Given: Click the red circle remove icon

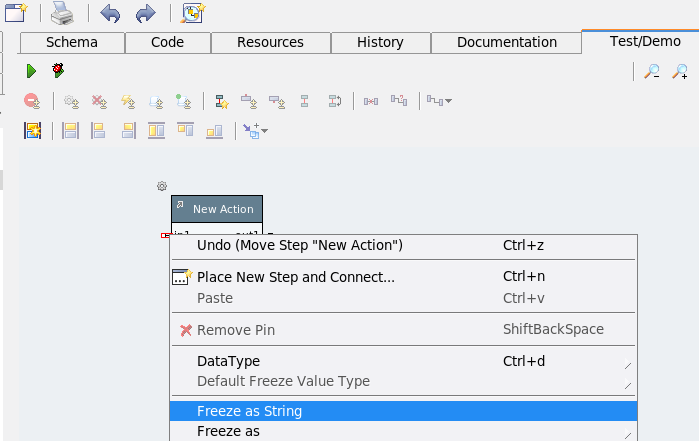Looking at the screenshot, I should click(x=32, y=101).
